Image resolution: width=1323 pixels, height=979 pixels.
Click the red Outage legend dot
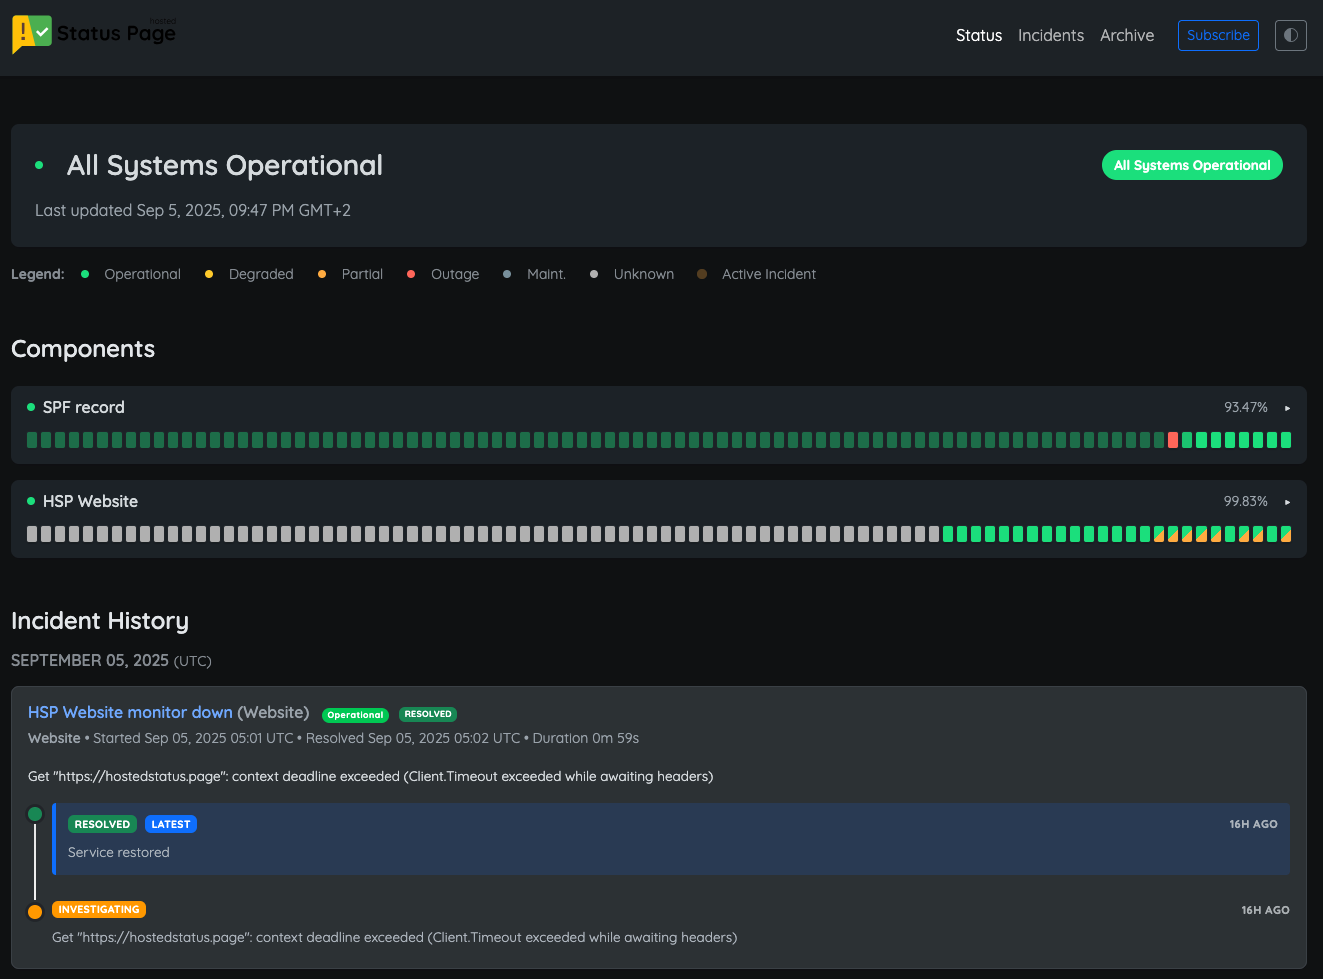[411, 273]
